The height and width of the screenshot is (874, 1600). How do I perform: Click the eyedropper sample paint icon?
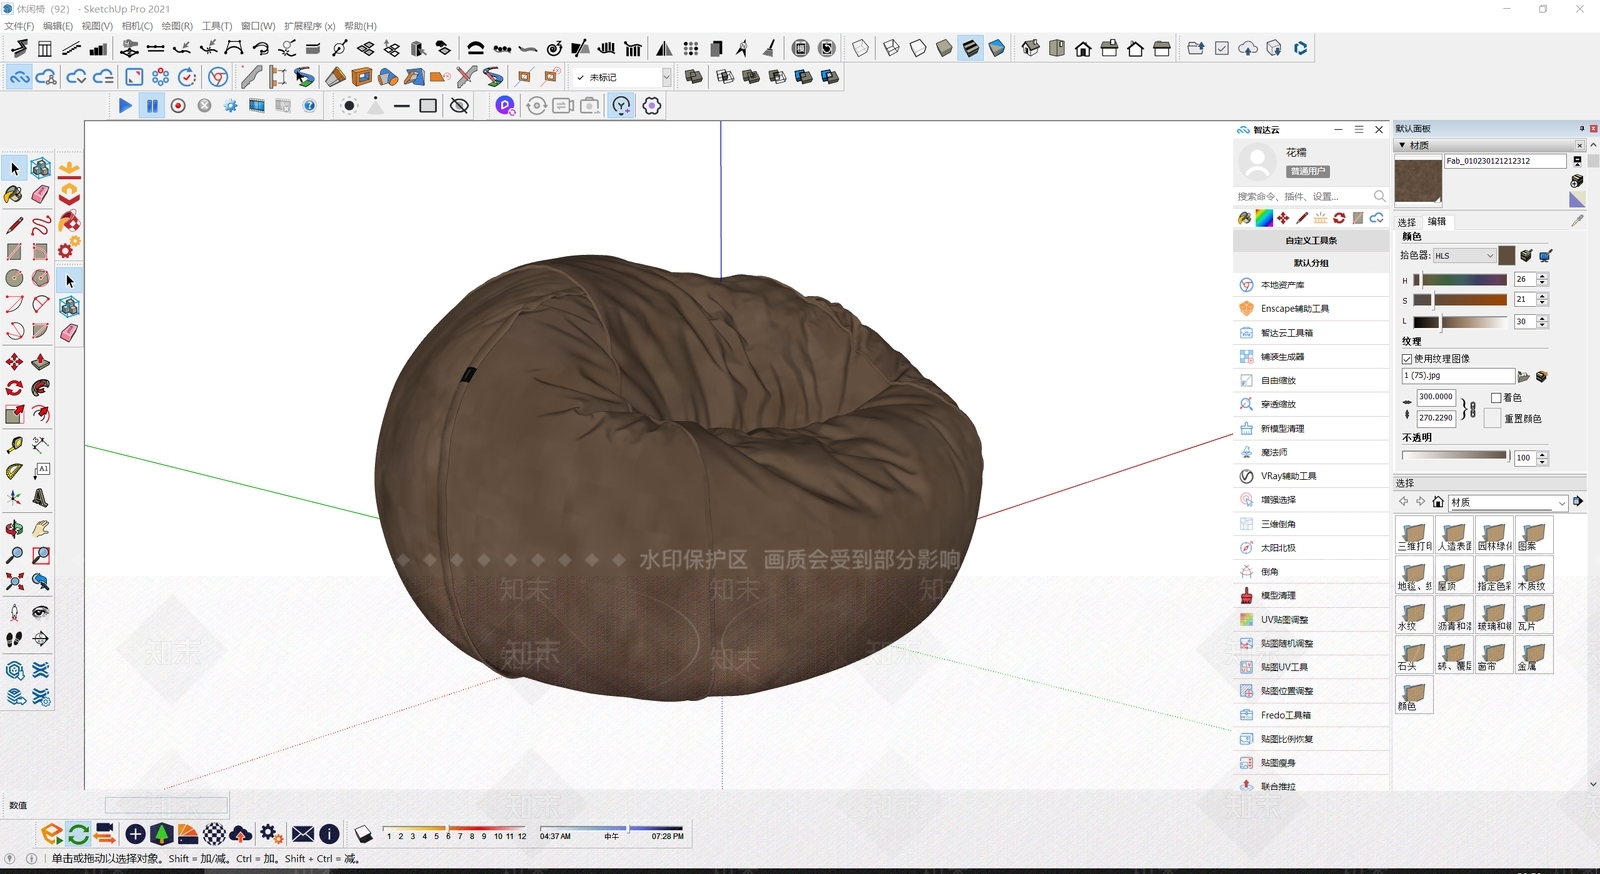[x=1577, y=220]
